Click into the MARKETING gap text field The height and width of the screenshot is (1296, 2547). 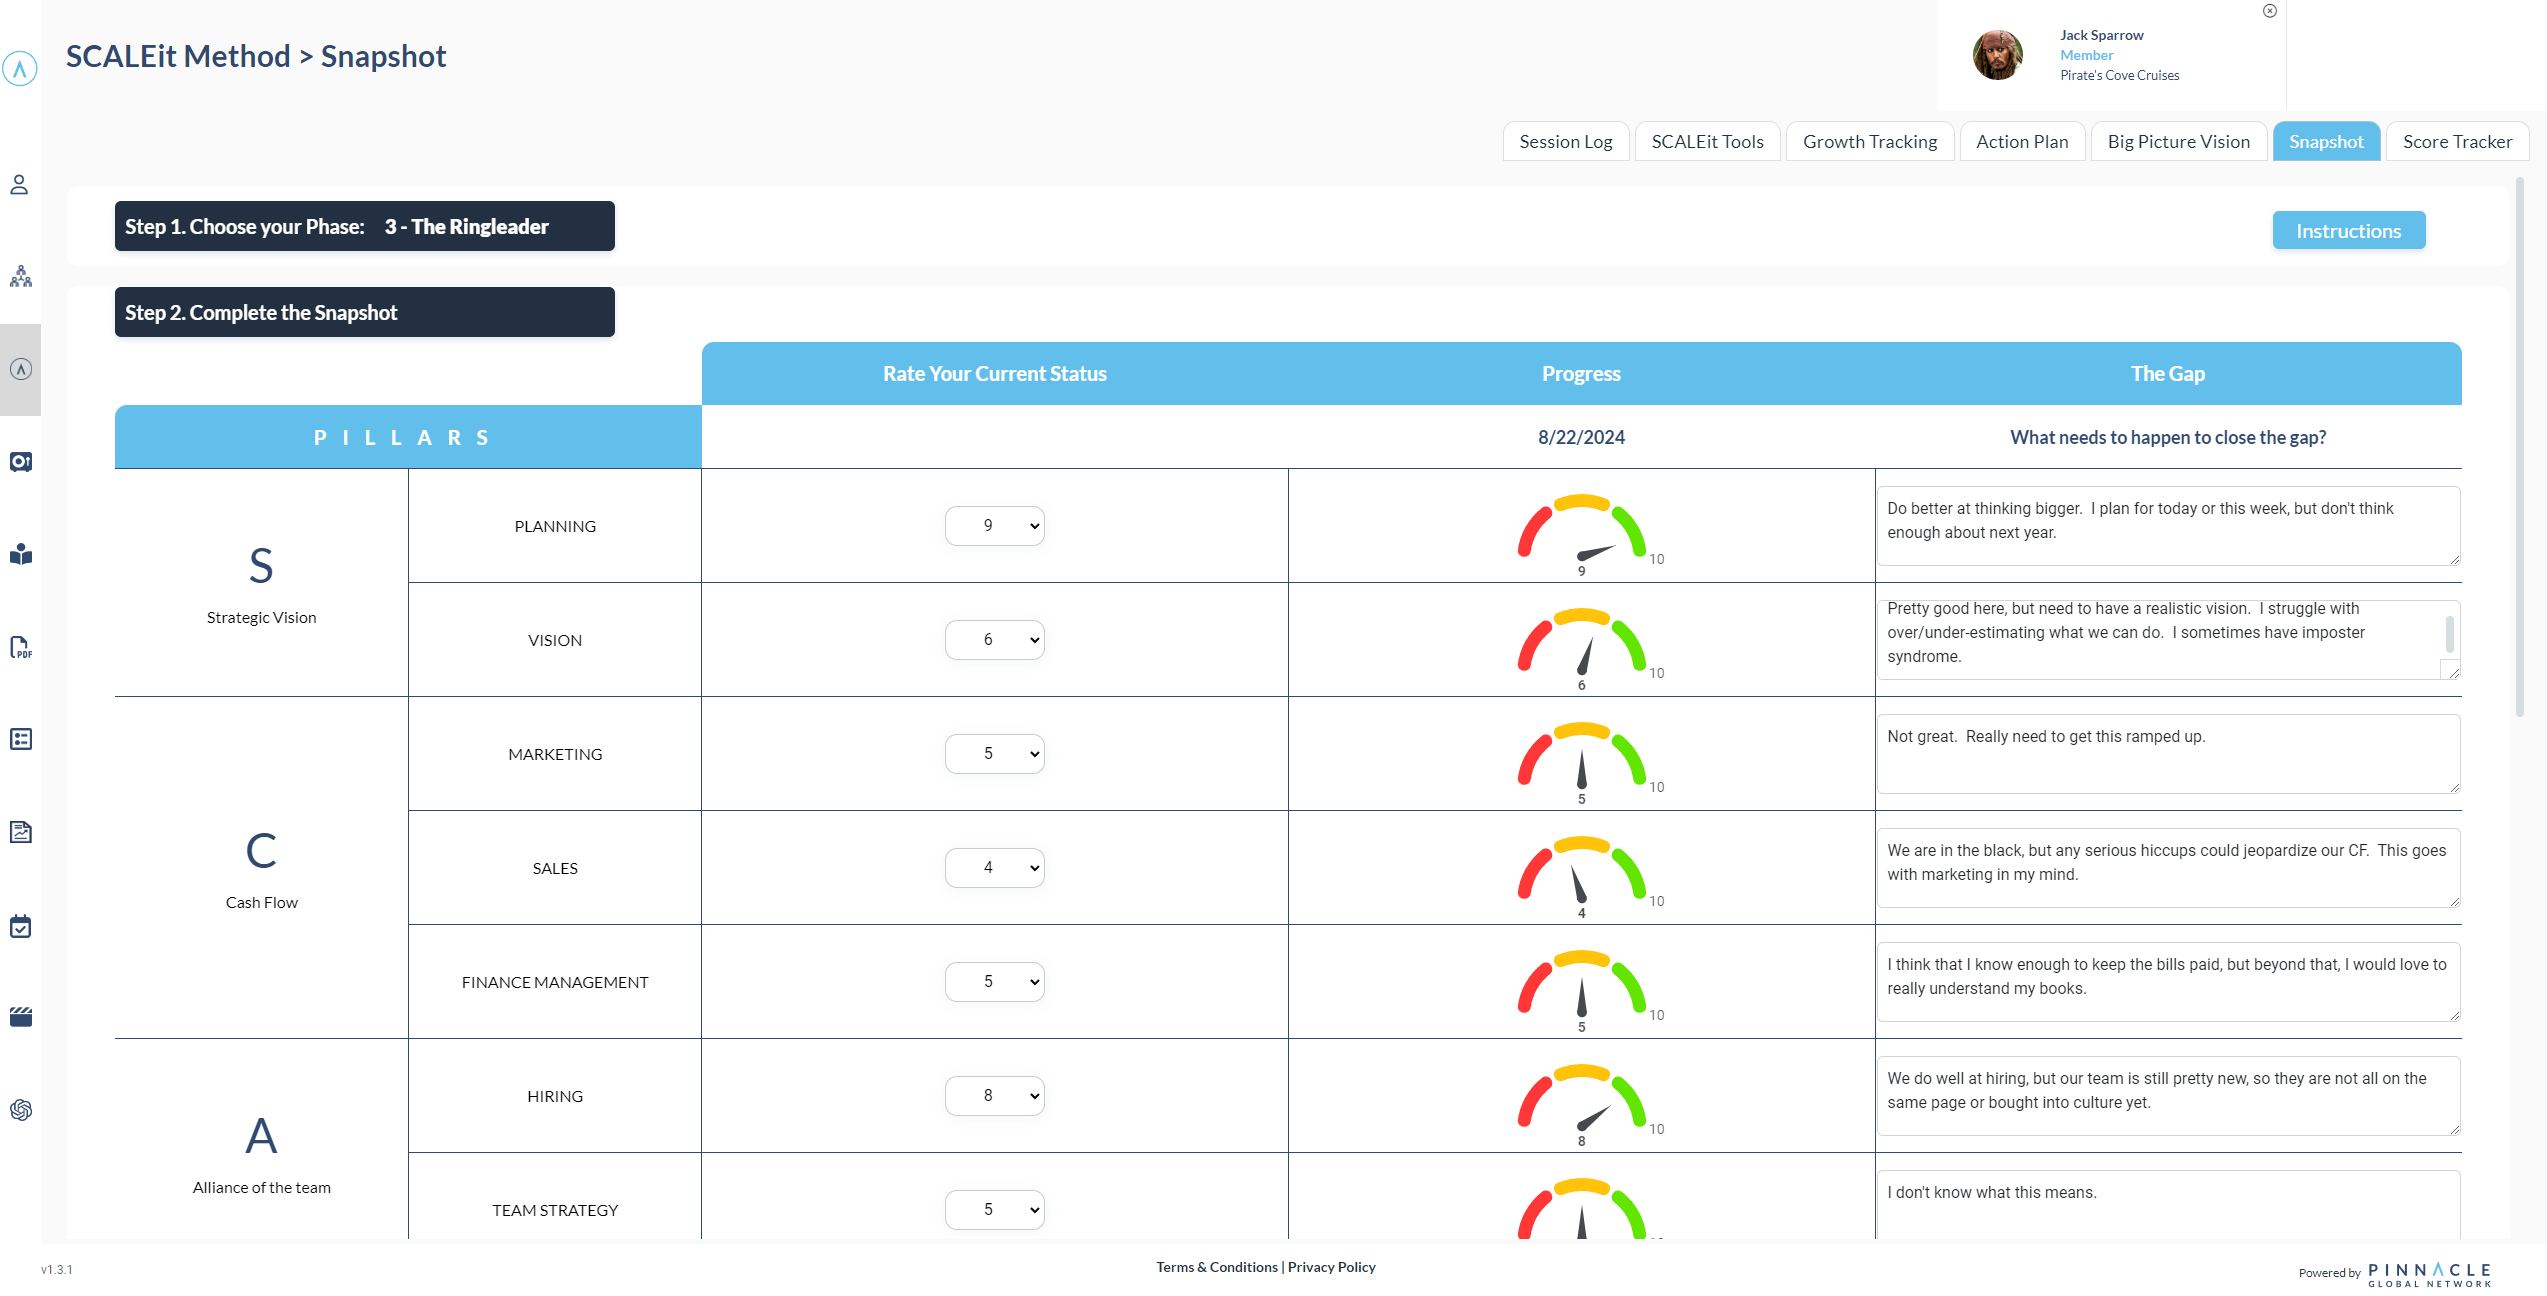pos(2167,754)
